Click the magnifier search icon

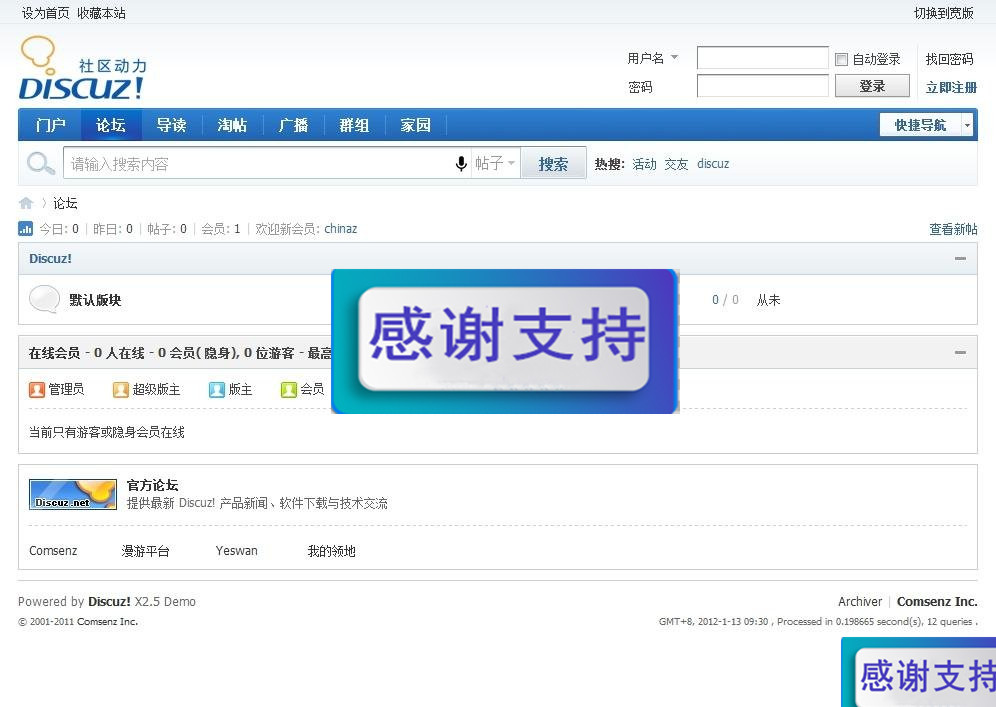(41, 163)
